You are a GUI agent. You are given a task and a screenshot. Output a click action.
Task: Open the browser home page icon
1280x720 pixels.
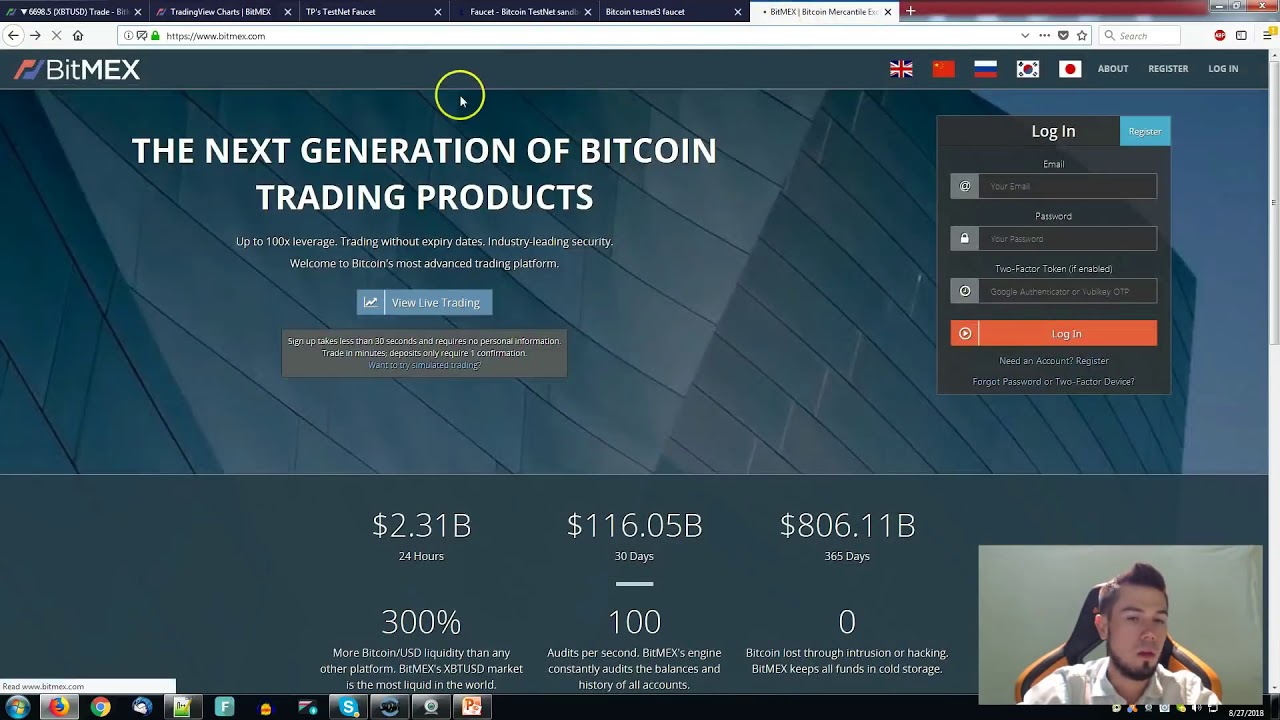pyautogui.click(x=78, y=36)
